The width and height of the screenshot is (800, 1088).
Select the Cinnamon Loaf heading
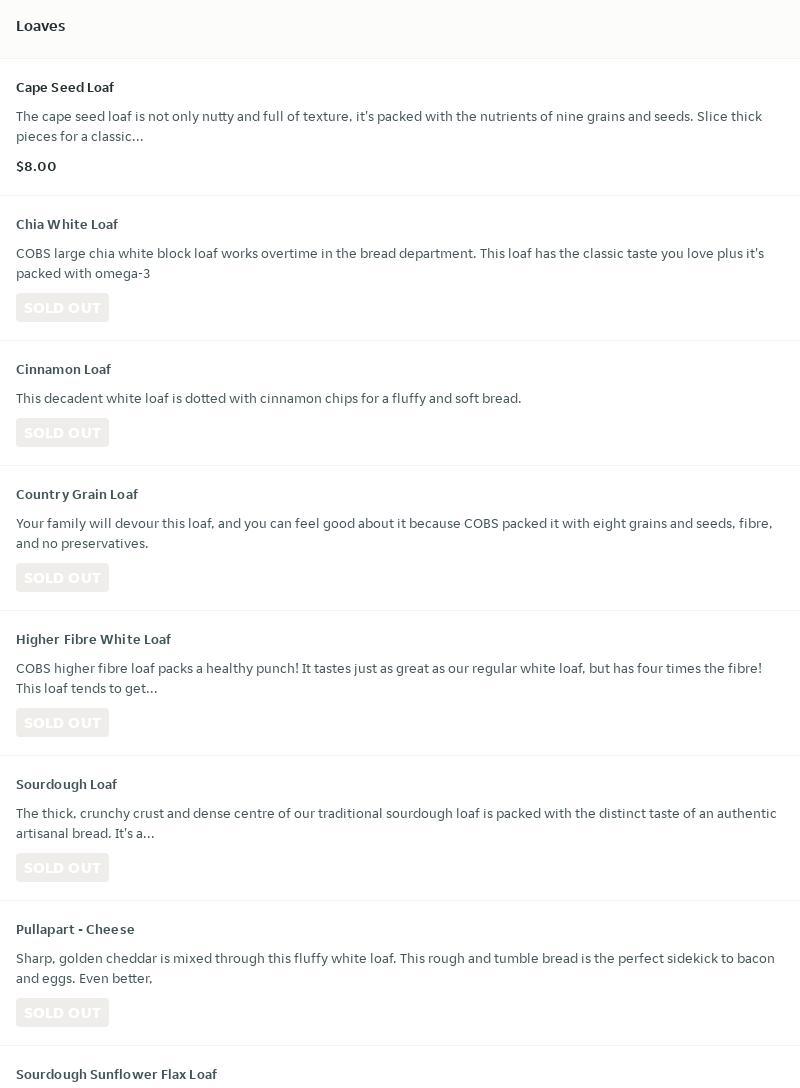(63, 370)
